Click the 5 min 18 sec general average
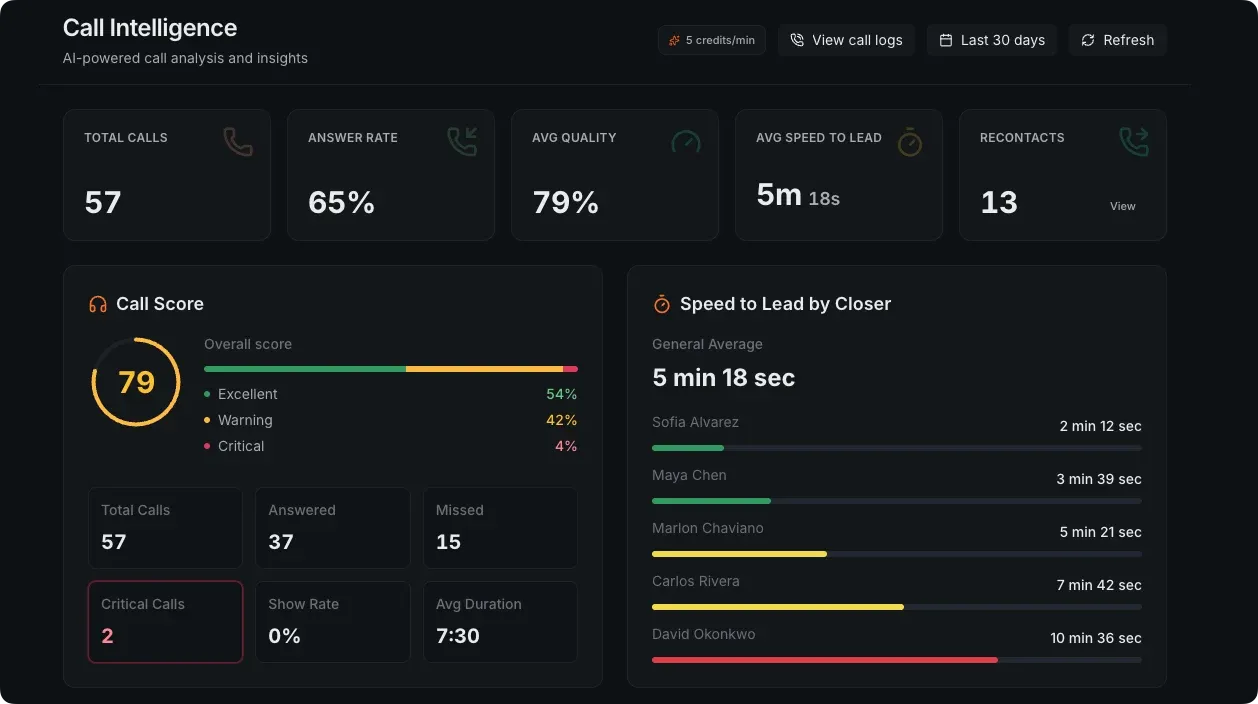 coord(724,378)
